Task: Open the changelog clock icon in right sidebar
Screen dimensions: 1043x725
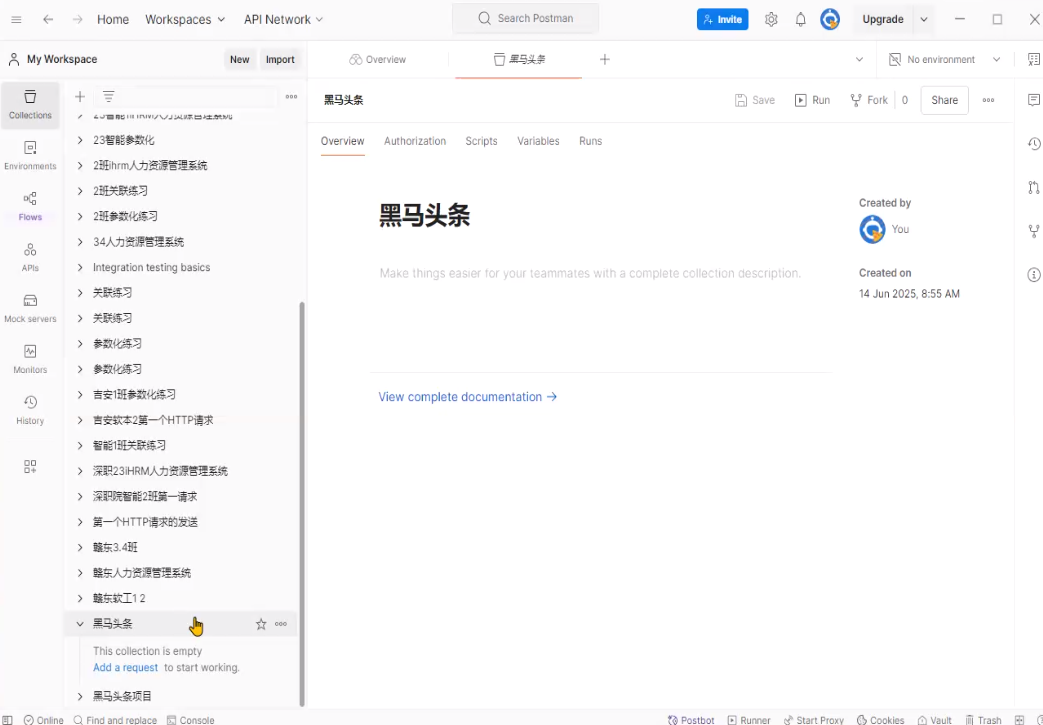Action: pos(1033,144)
